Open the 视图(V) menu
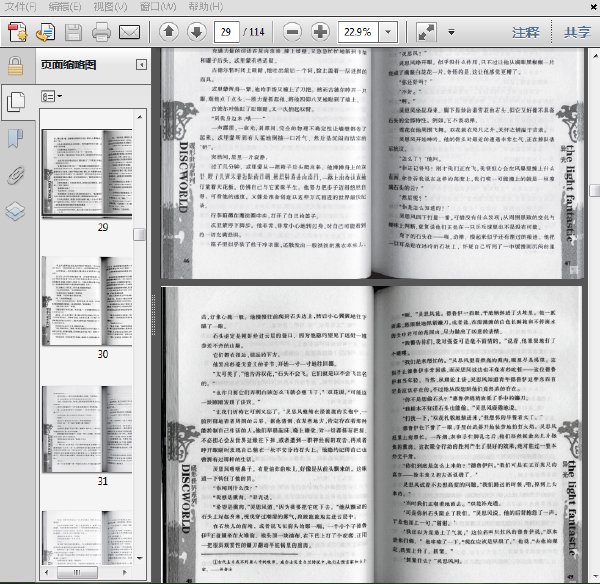Image resolution: width=600 pixels, height=584 pixels. (110, 7)
